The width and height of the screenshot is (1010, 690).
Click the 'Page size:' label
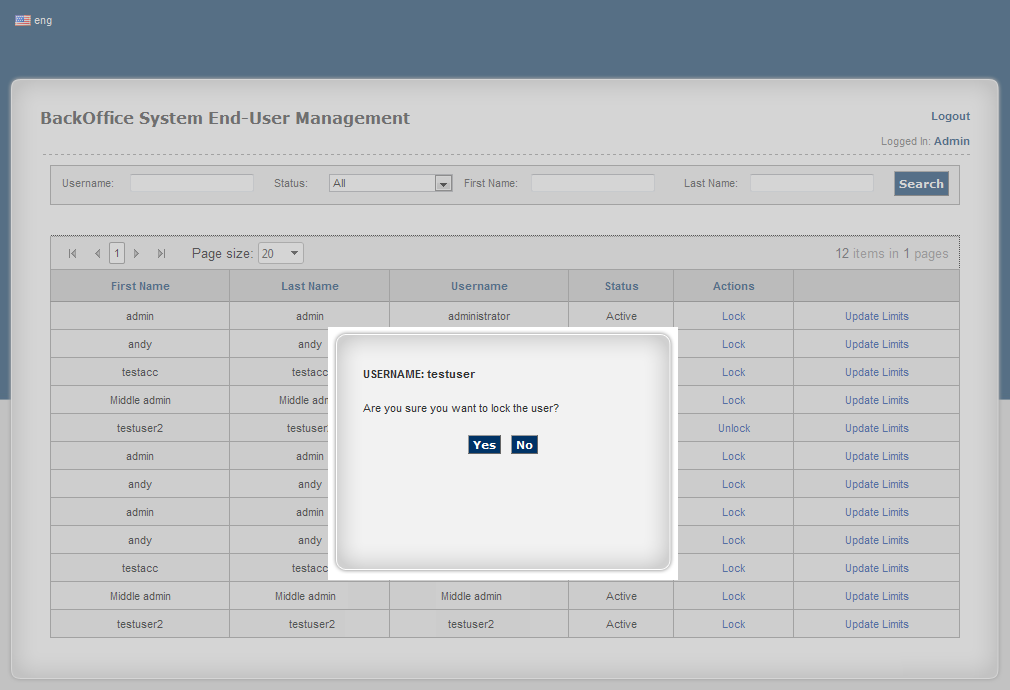(x=222, y=254)
